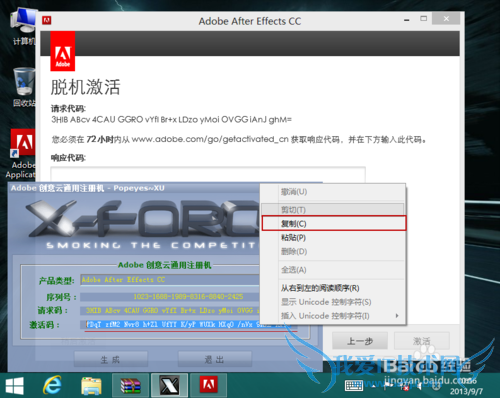
Task: Click the 激活 button
Action: pyautogui.click(x=421, y=341)
